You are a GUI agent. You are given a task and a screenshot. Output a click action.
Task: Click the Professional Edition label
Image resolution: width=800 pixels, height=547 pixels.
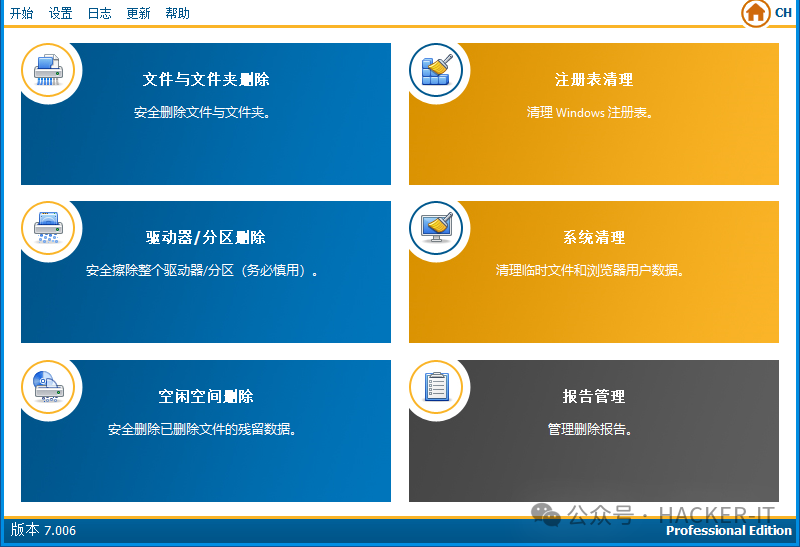point(729,531)
